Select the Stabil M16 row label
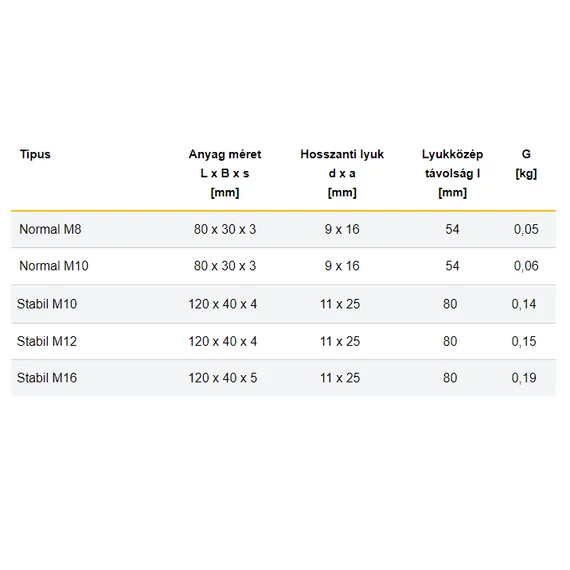The image size is (570, 570). 47,378
